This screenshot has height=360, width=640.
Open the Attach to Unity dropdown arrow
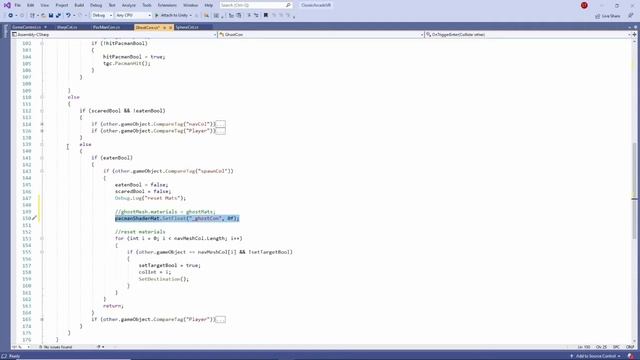(191, 16)
